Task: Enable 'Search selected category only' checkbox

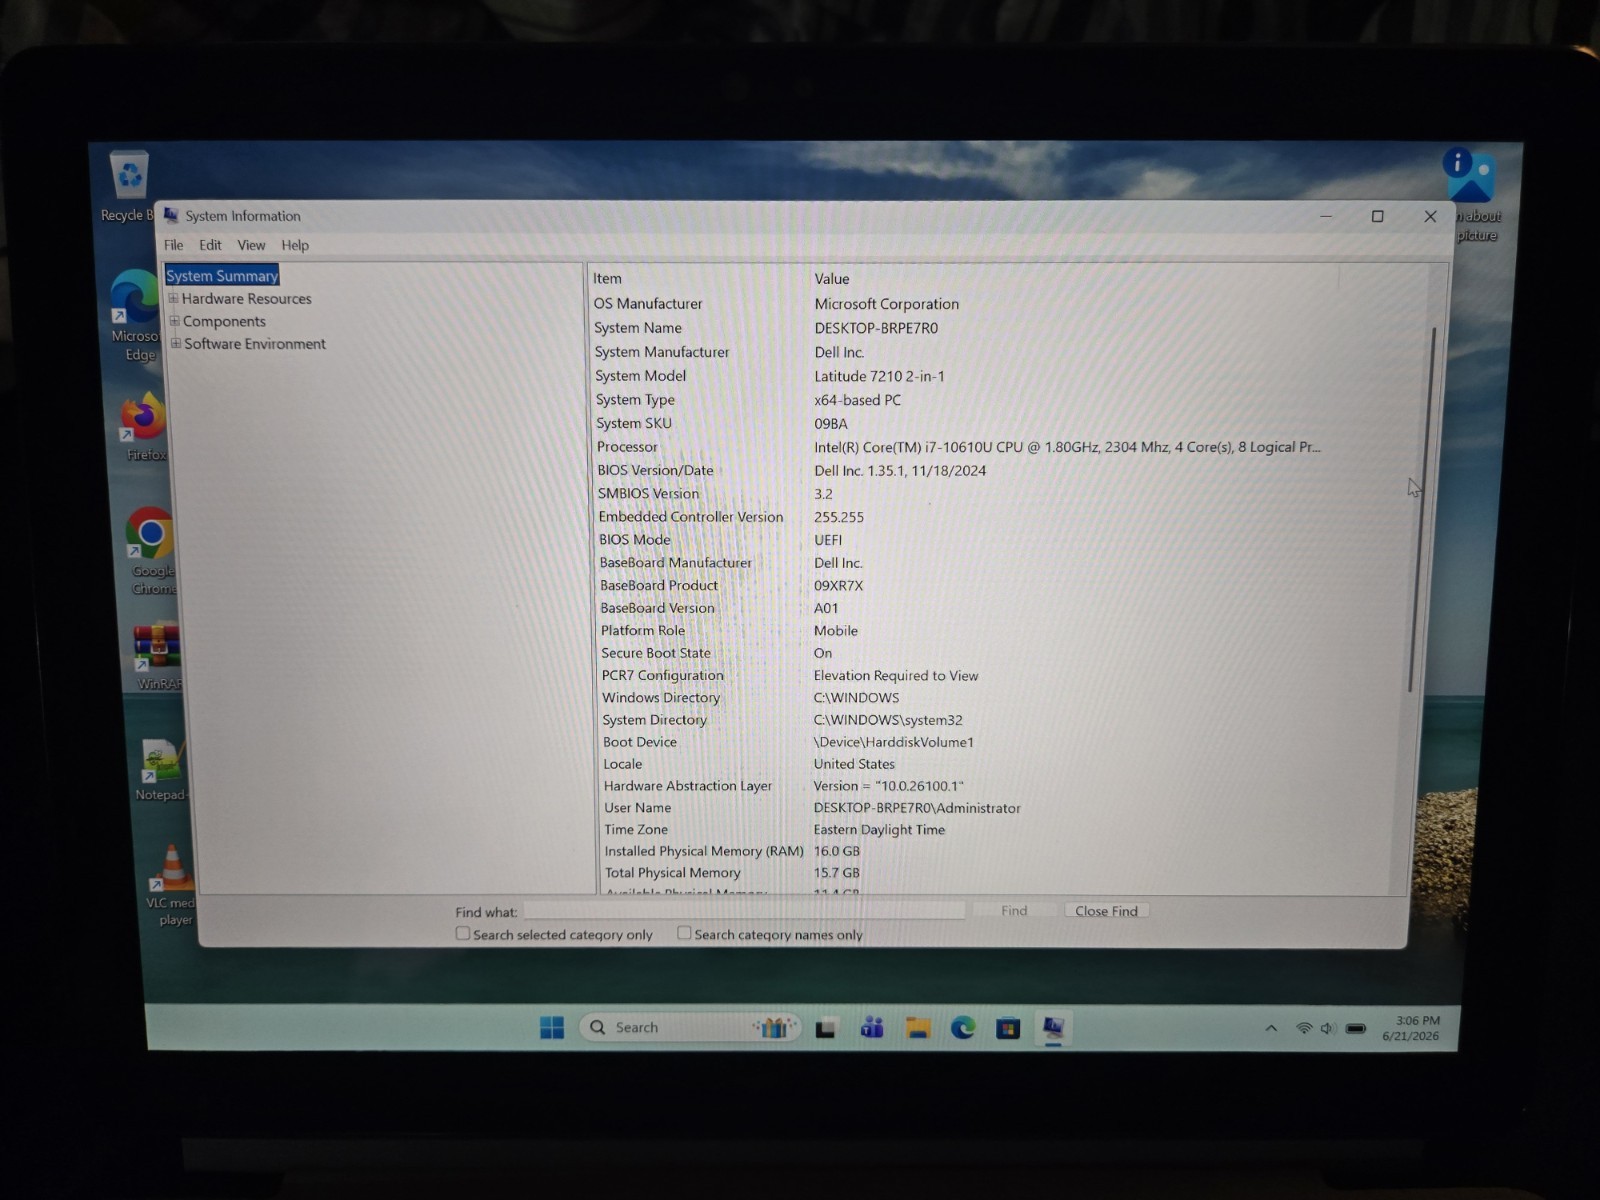Action: [x=463, y=933]
